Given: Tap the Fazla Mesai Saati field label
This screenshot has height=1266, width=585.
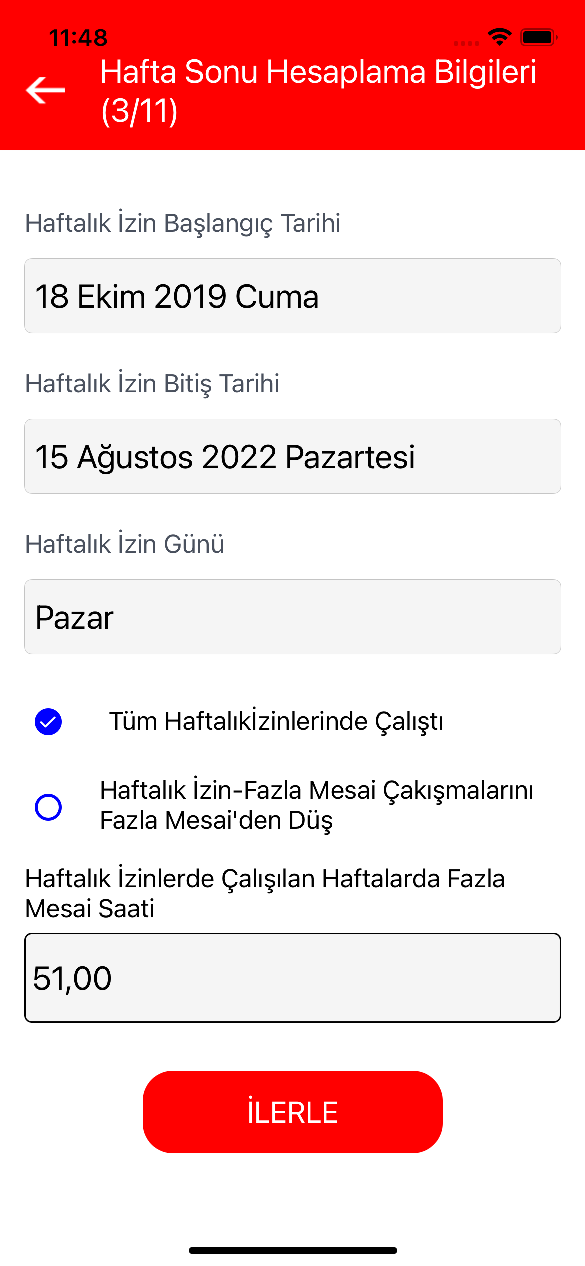Looking at the screenshot, I should (x=265, y=894).
